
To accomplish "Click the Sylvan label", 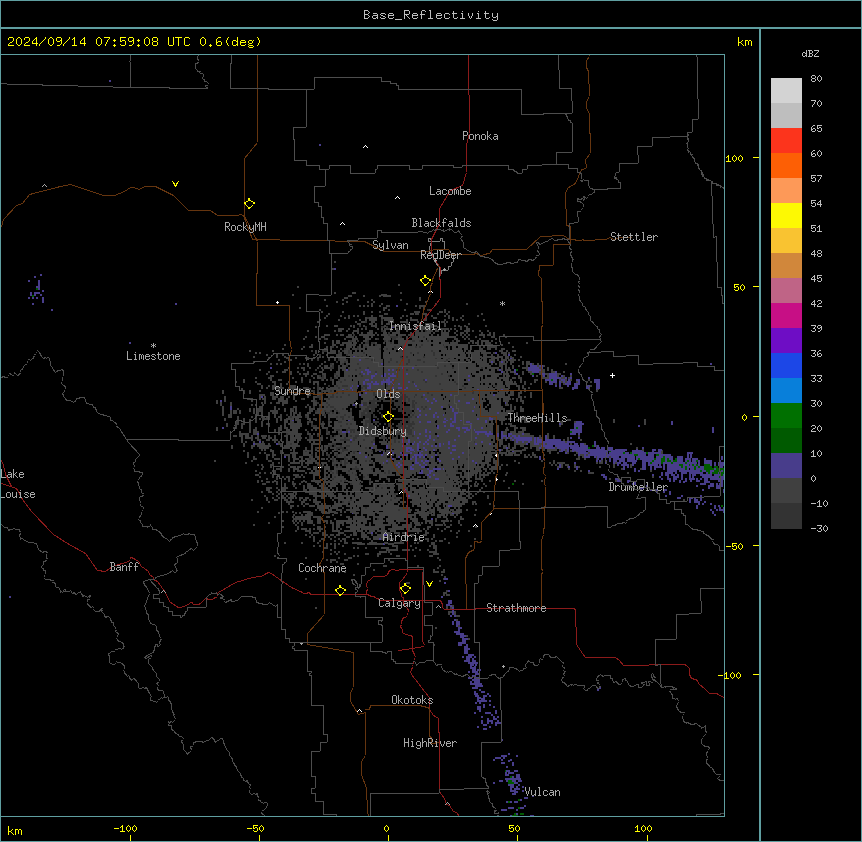I will point(390,245).
